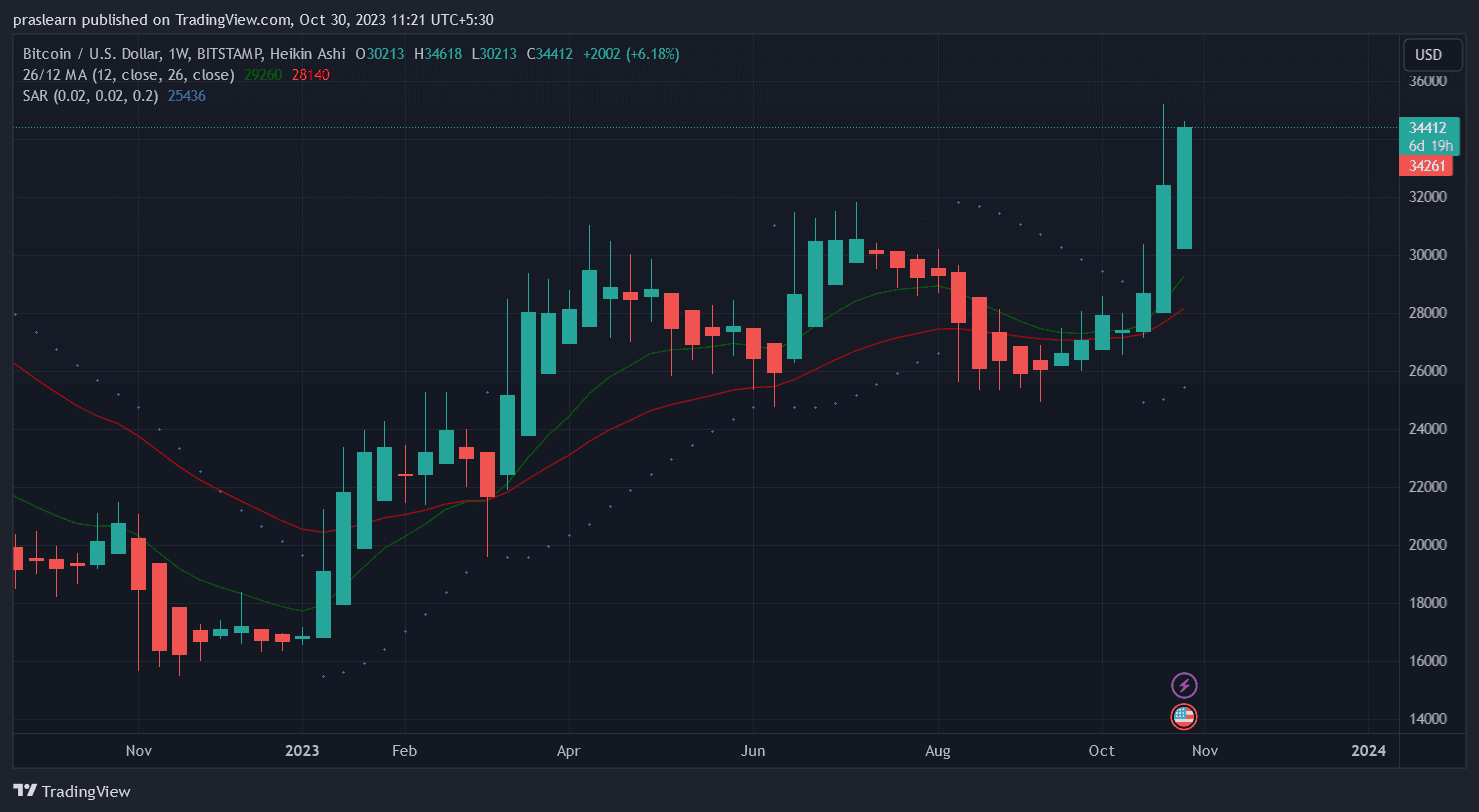
Task: Click the 14000 level on the price axis
Action: (x=1428, y=719)
